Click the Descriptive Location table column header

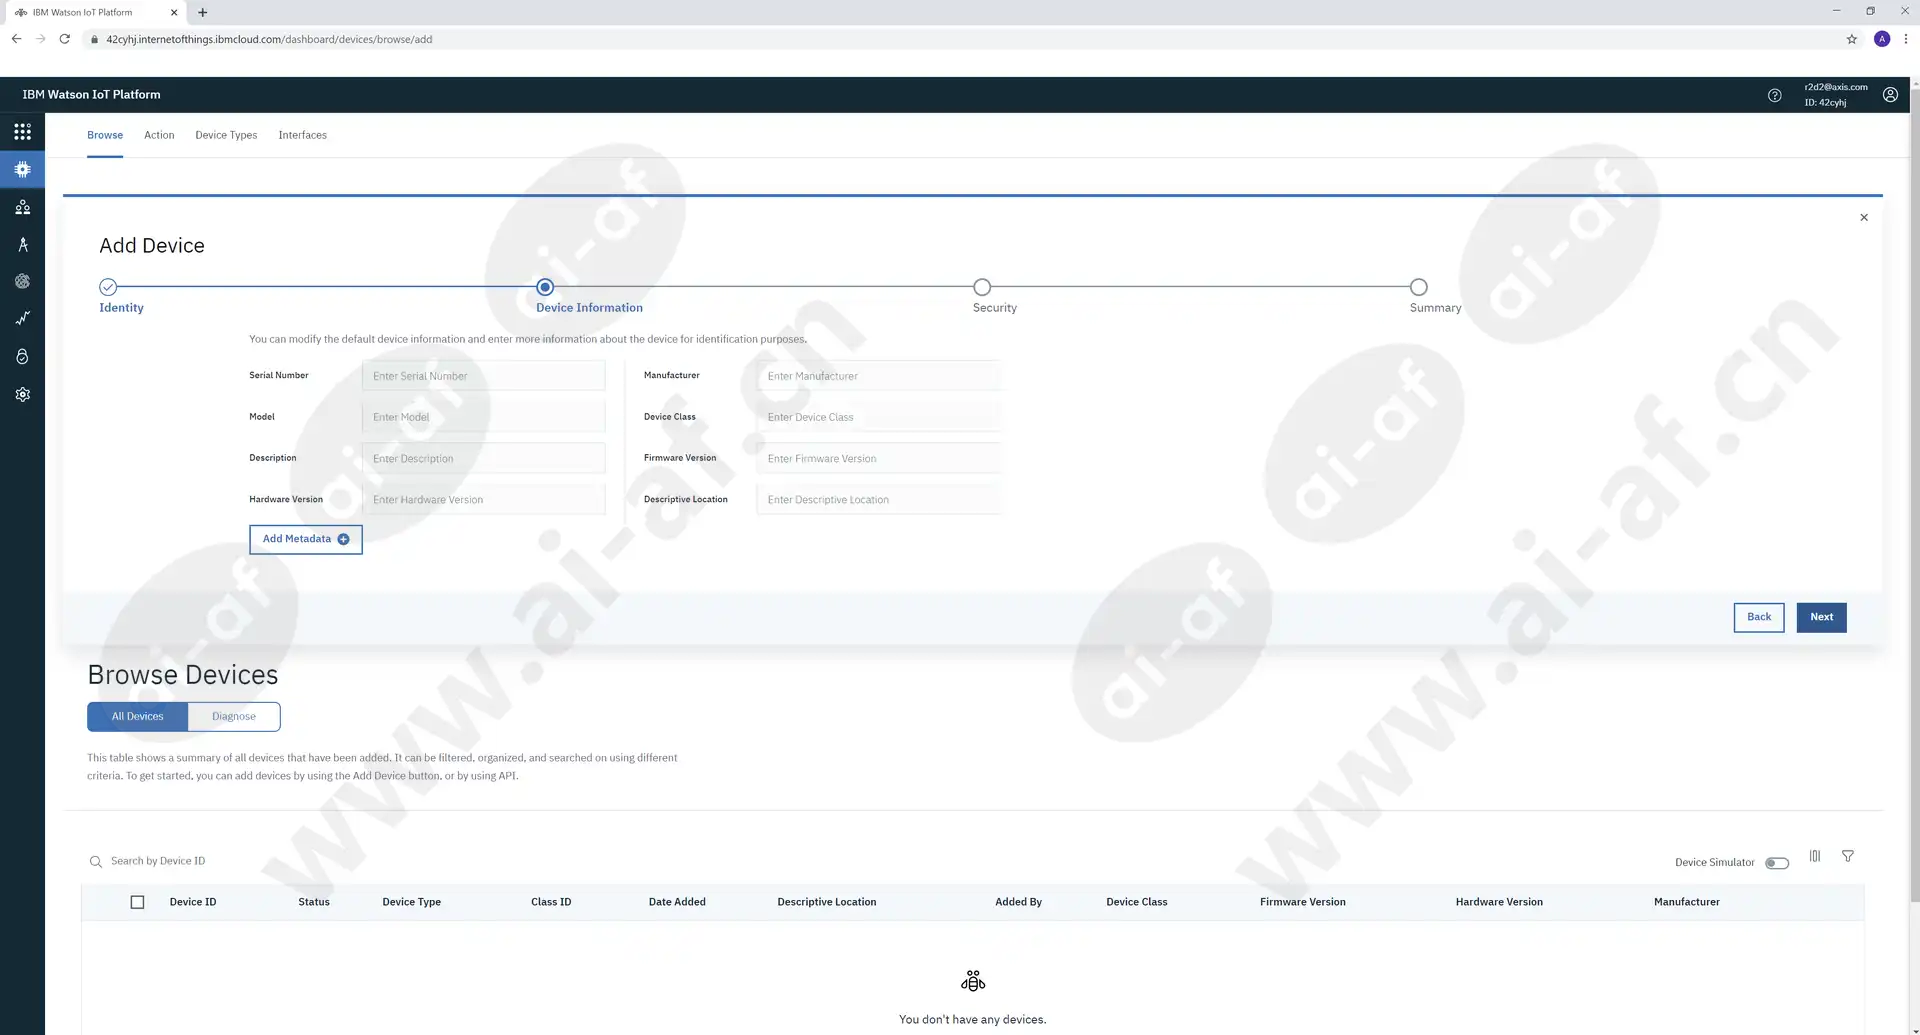[x=826, y=902]
